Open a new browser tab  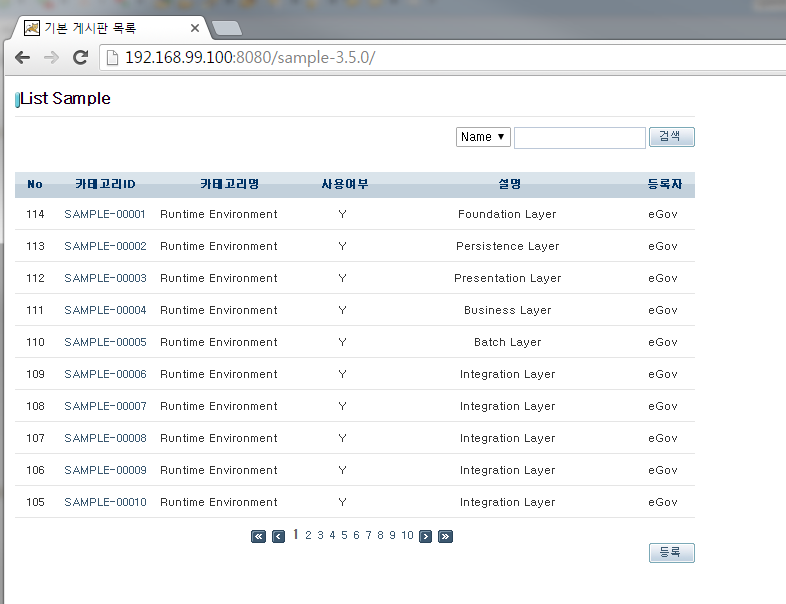227,28
